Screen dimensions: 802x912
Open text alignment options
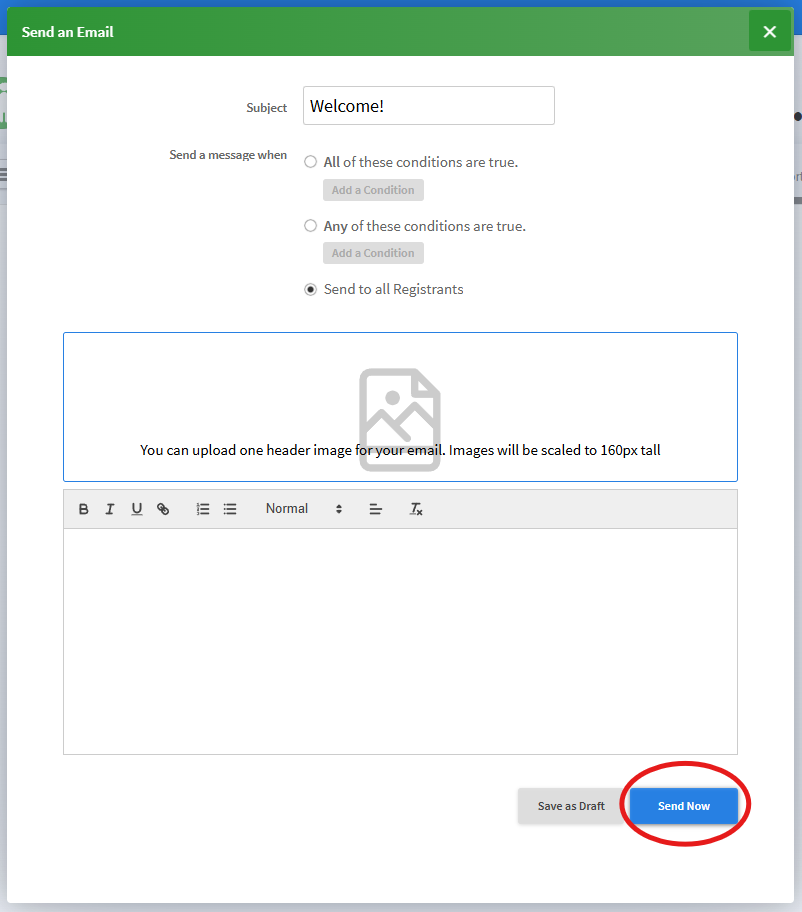(x=376, y=509)
